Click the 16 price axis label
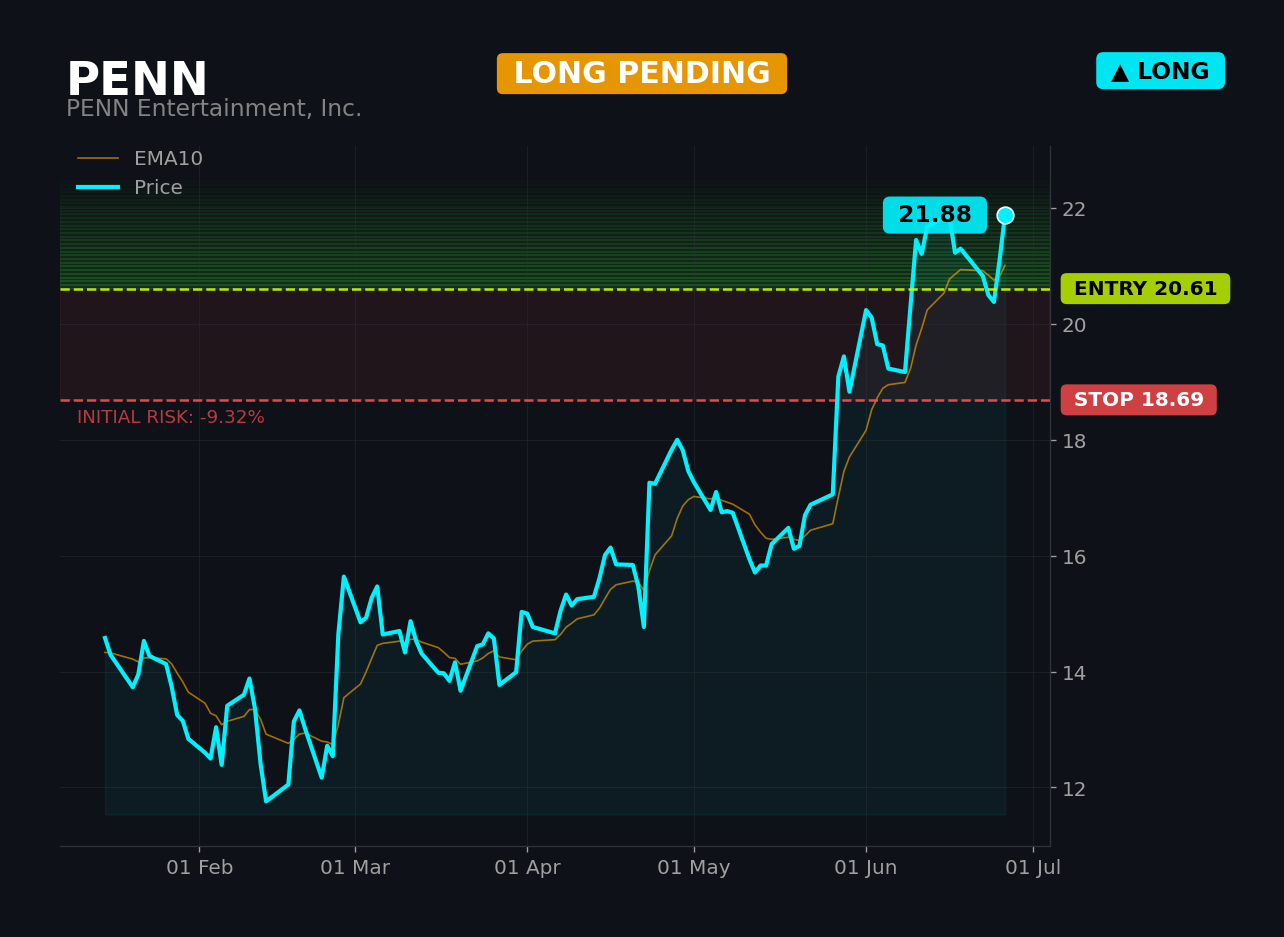This screenshot has height=937, width=1284. [x=1074, y=557]
